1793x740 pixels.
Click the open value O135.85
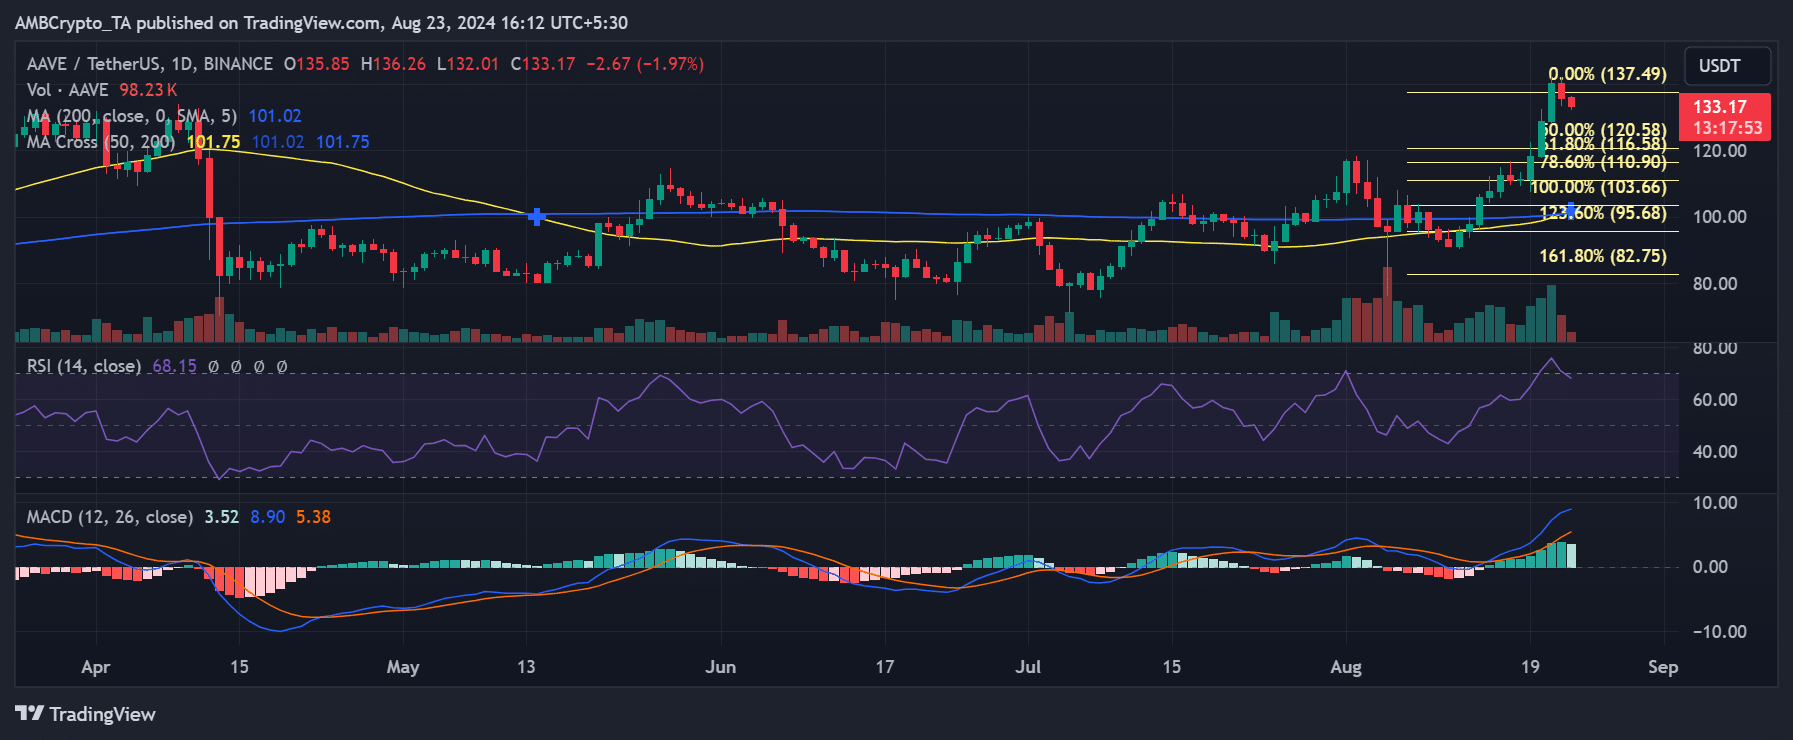point(317,64)
